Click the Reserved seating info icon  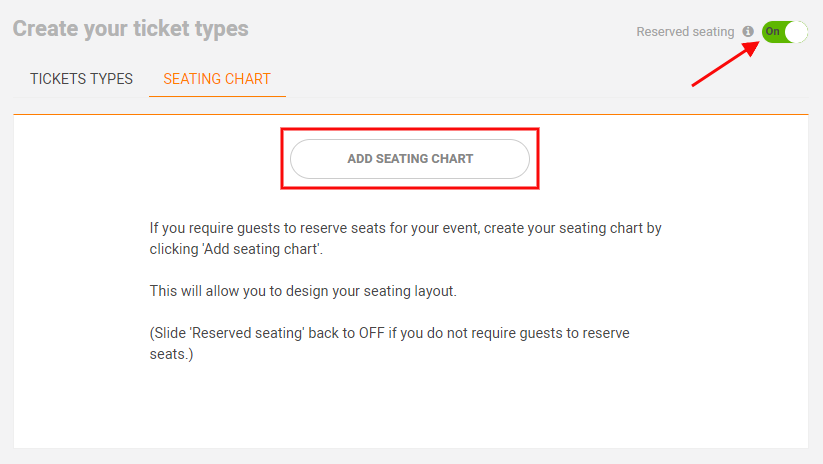coord(748,31)
